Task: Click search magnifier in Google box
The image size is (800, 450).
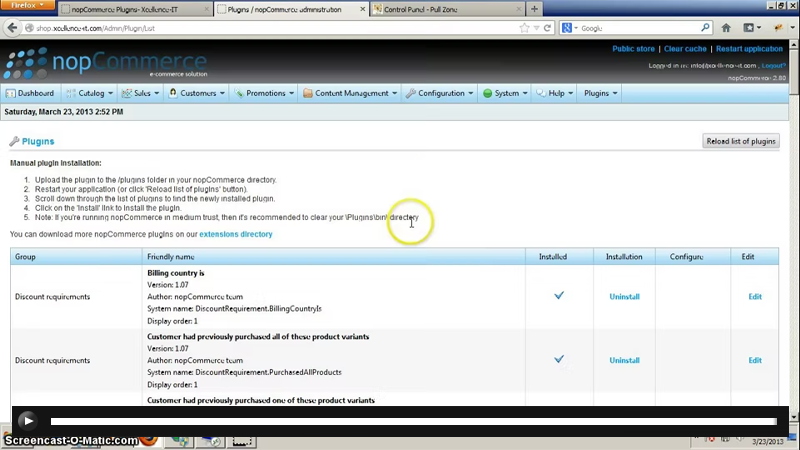Action: (x=705, y=28)
